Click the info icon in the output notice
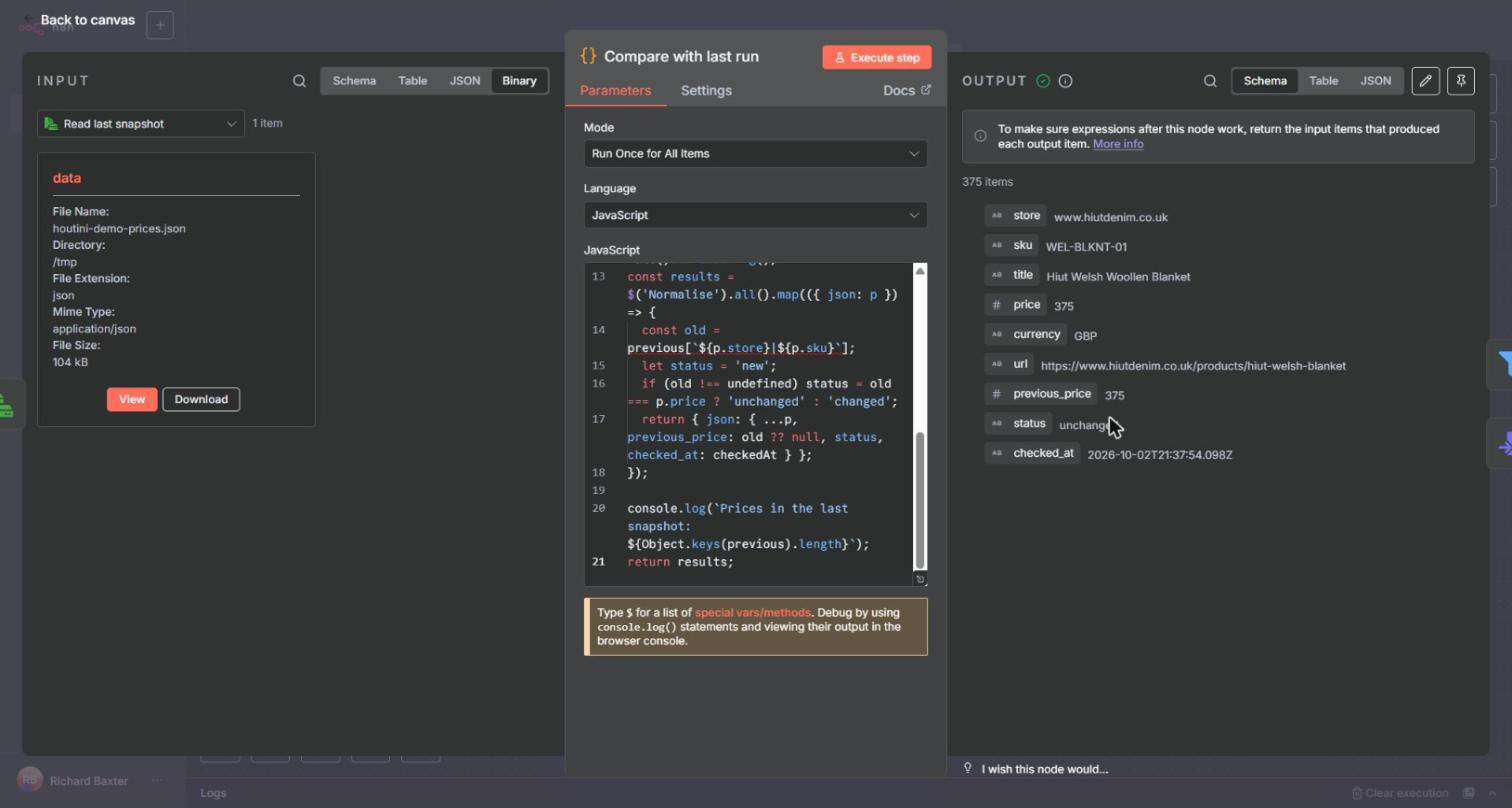This screenshot has width=1512, height=808. point(980,136)
